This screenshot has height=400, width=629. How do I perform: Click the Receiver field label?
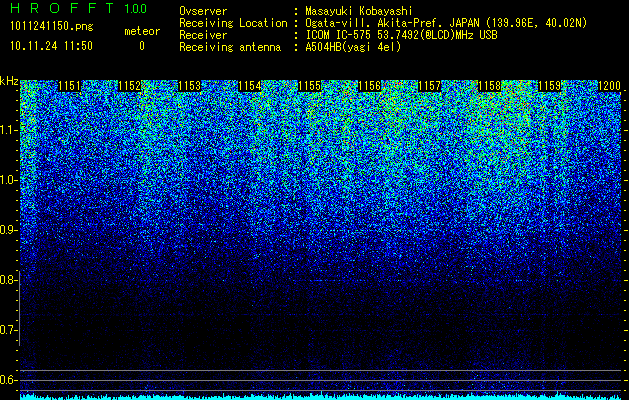pos(203,35)
